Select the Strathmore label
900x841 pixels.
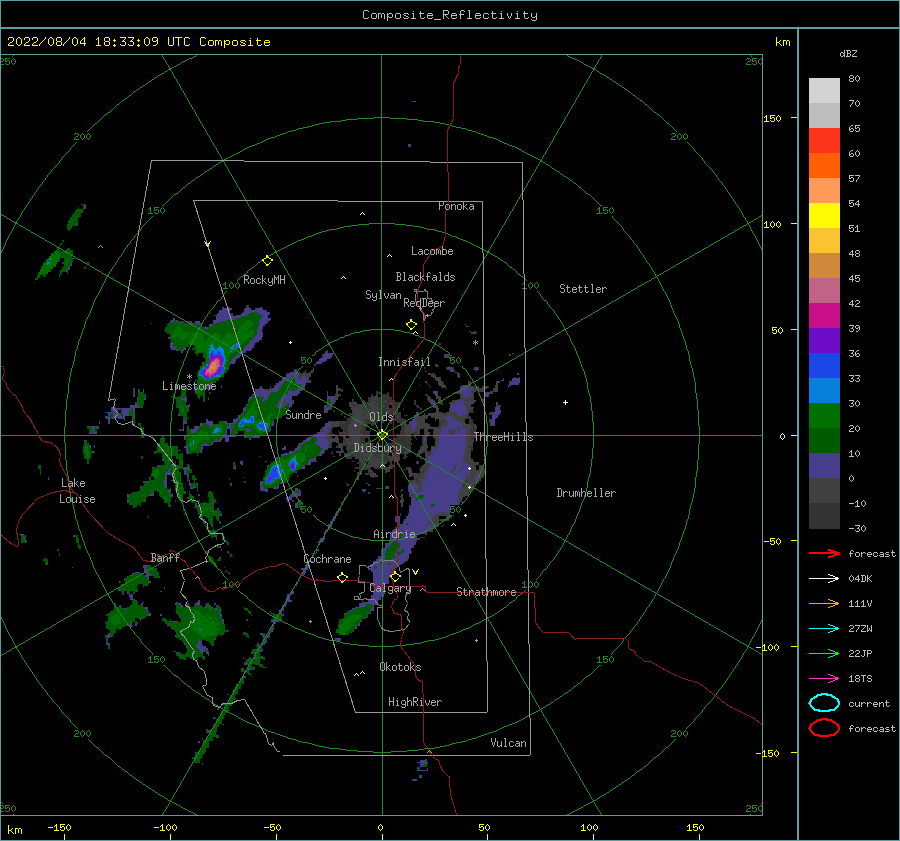[x=486, y=592]
